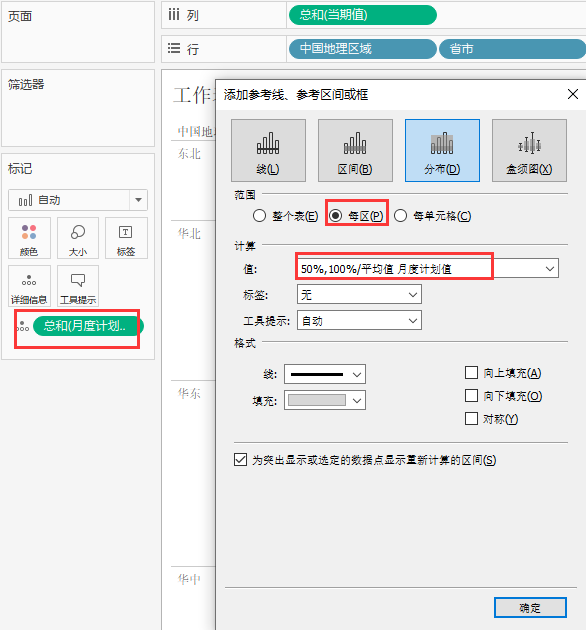Click the 华中 region row label
586x630 pixels.
[189, 579]
